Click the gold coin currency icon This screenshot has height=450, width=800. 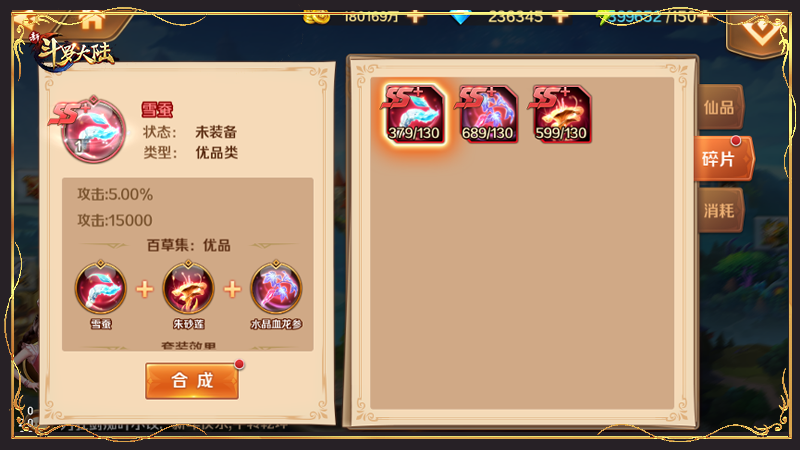(x=316, y=18)
